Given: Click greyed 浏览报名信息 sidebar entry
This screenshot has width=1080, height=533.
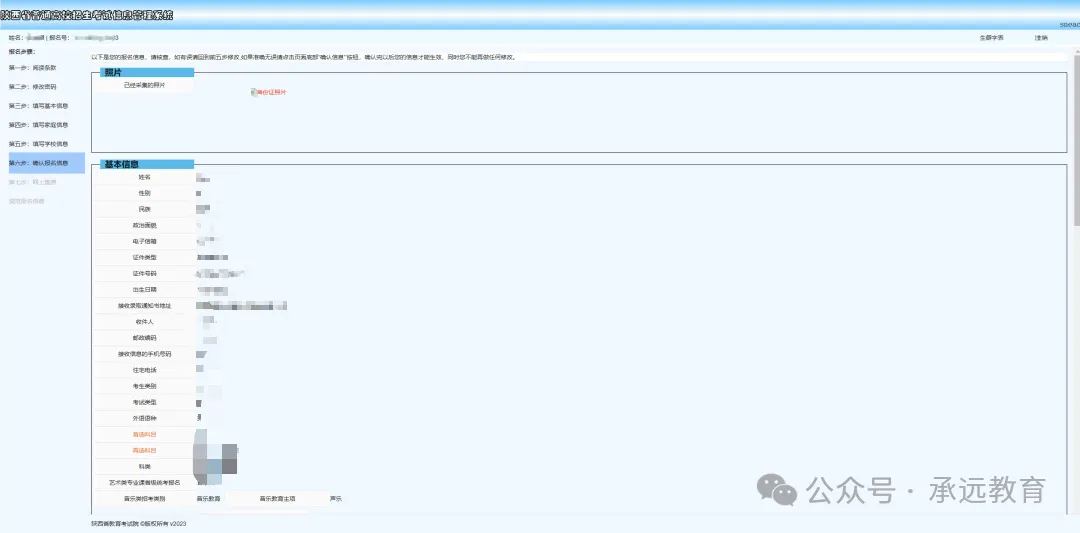Looking at the screenshot, I should click(x=26, y=201).
